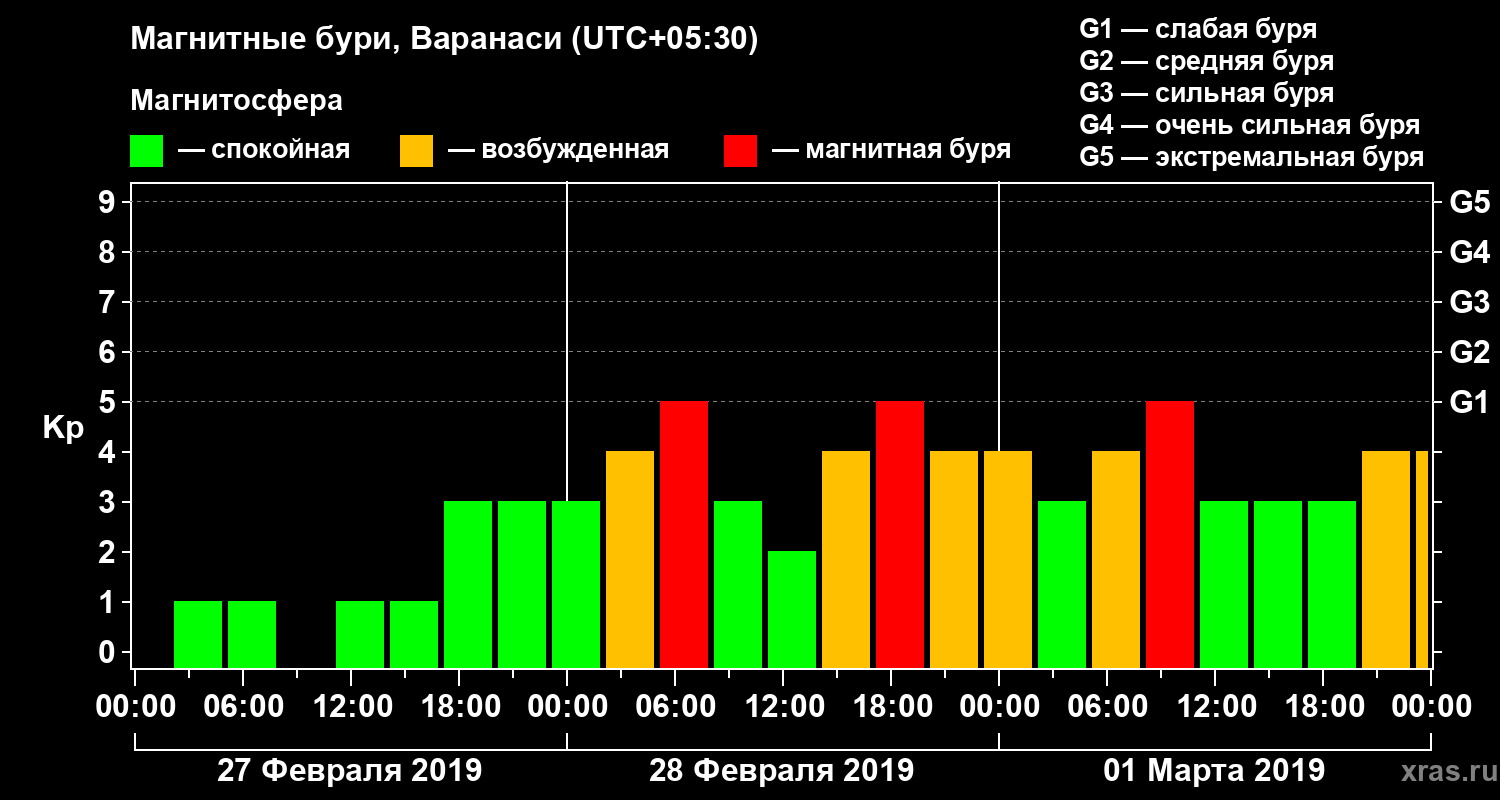Click the leftmost '00:00' time label
Screen dimensions: 1500x800
click(x=135, y=707)
